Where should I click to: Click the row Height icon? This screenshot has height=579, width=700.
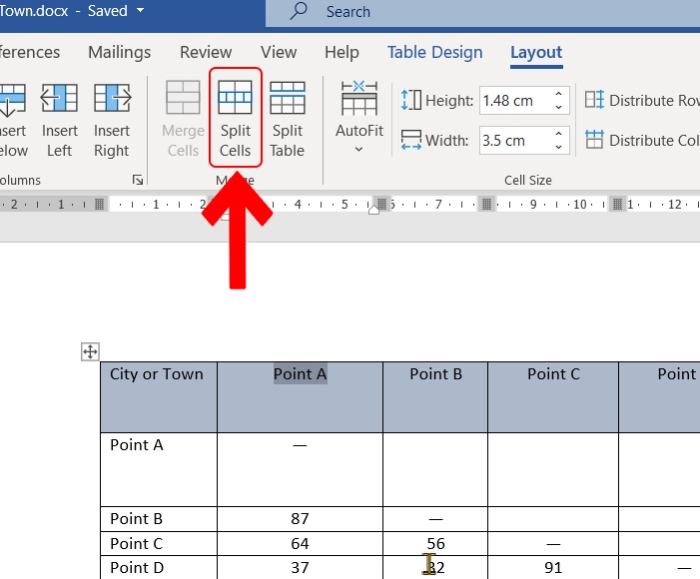[x=411, y=100]
